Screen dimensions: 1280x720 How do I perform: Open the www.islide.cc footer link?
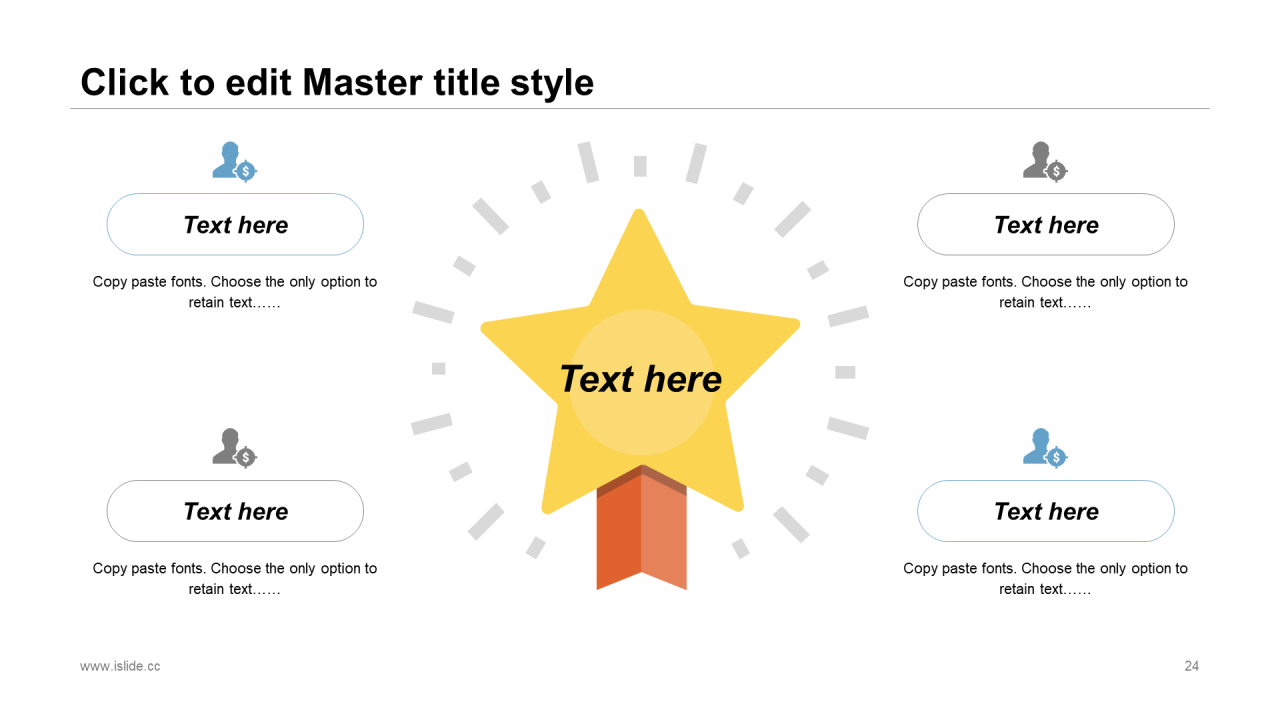point(120,666)
